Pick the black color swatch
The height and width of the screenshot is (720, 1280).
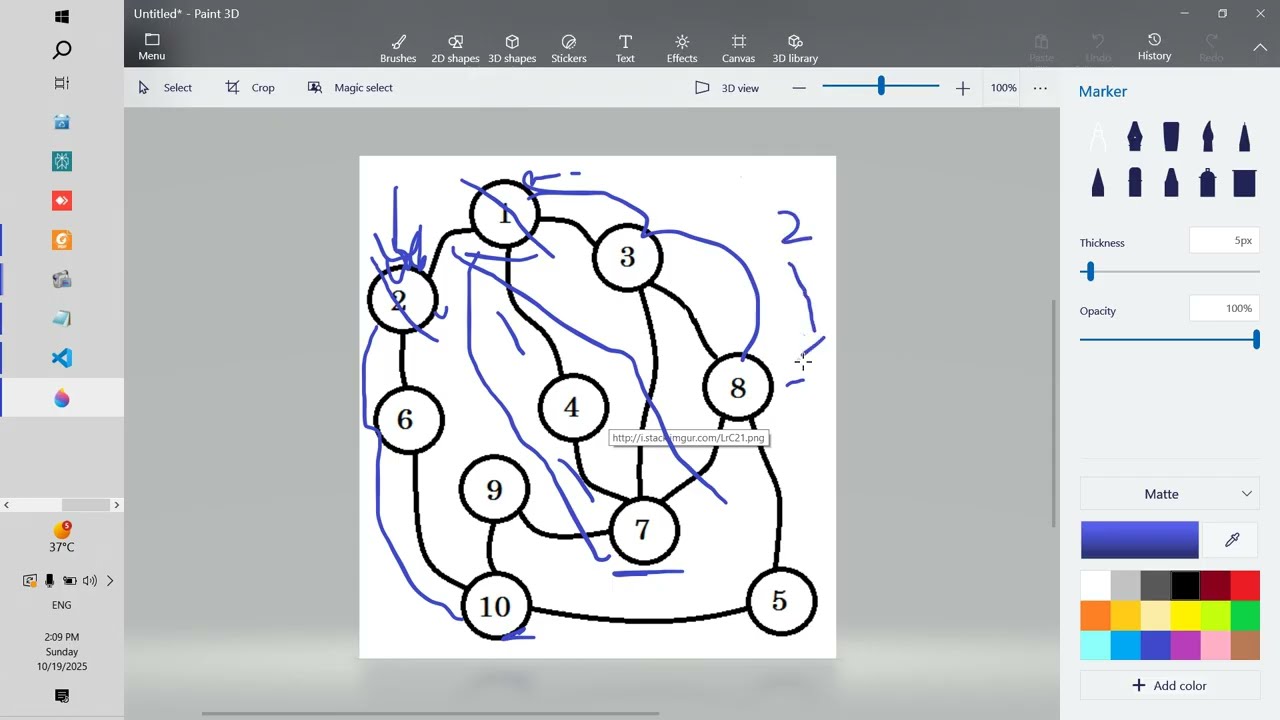pos(1185,586)
